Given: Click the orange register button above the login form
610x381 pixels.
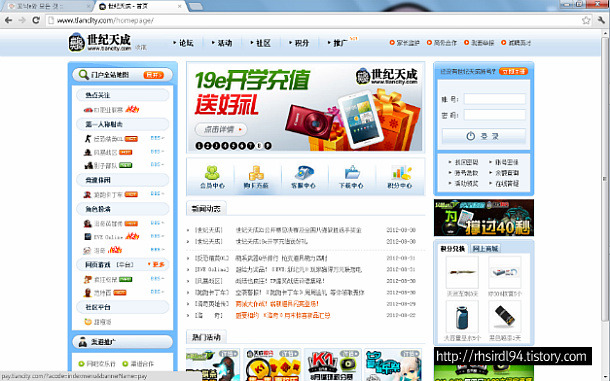Looking at the screenshot, I should tap(514, 71).
